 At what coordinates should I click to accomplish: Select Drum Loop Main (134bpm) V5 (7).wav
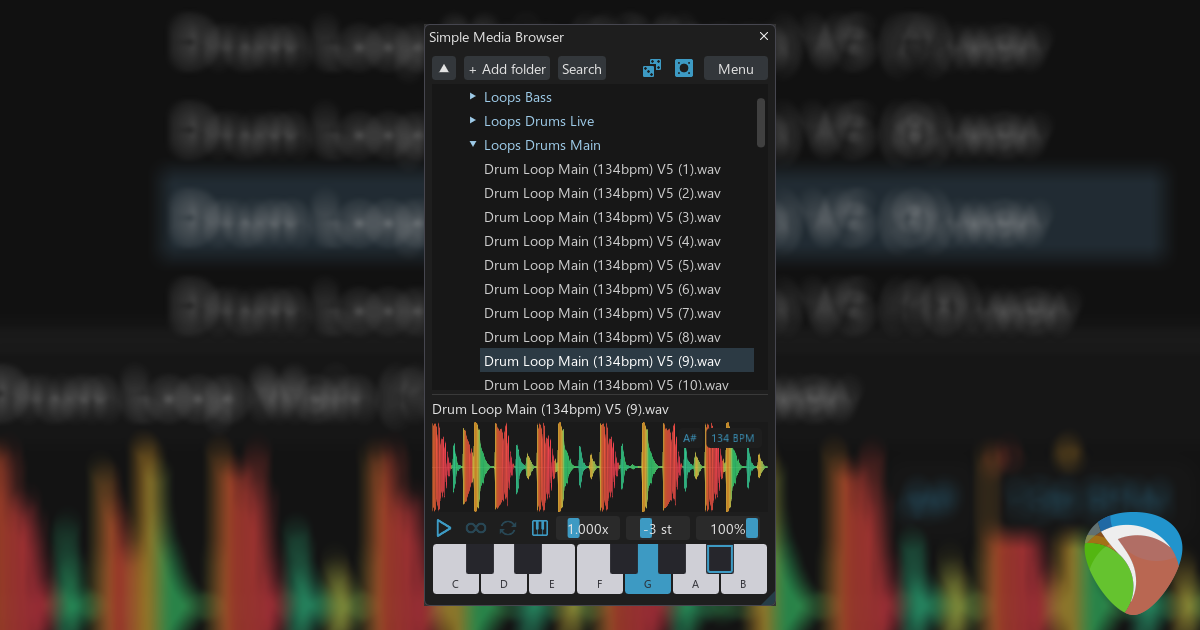(x=602, y=313)
